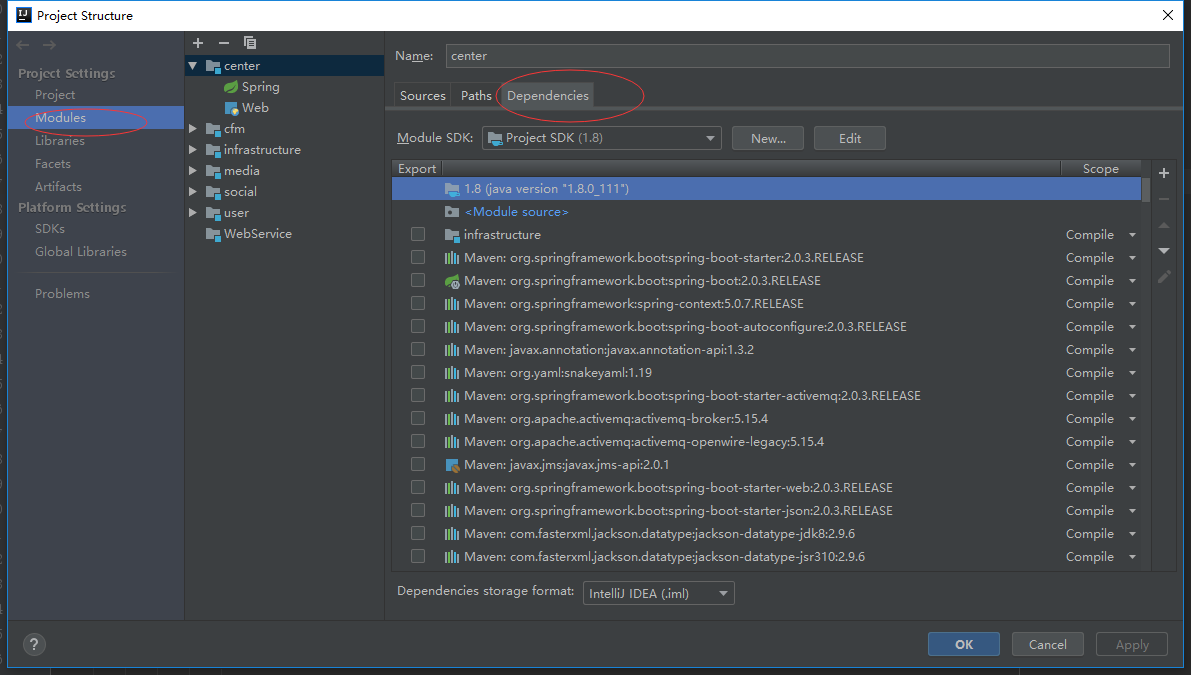The width and height of the screenshot is (1191, 675).
Task: Click the Module source folder icon
Action: (452, 212)
